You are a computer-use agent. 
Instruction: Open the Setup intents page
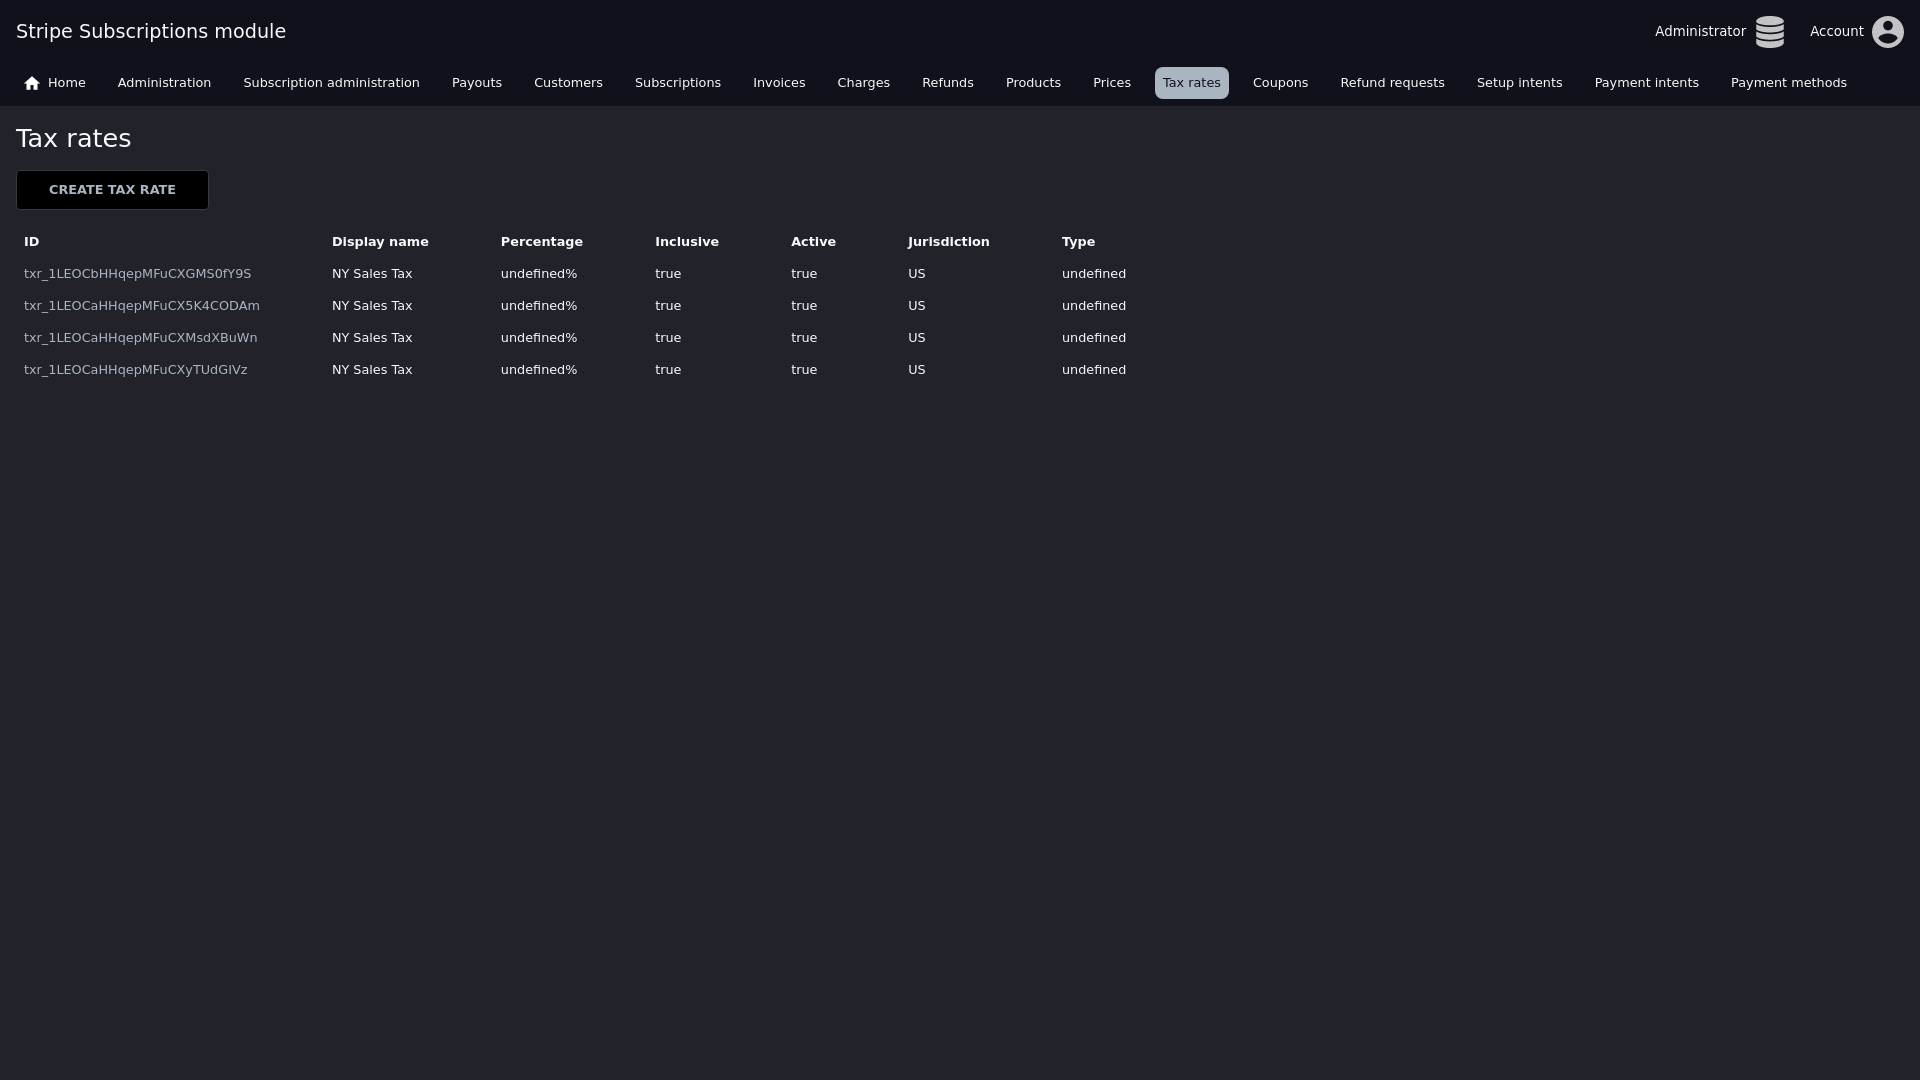click(1519, 83)
